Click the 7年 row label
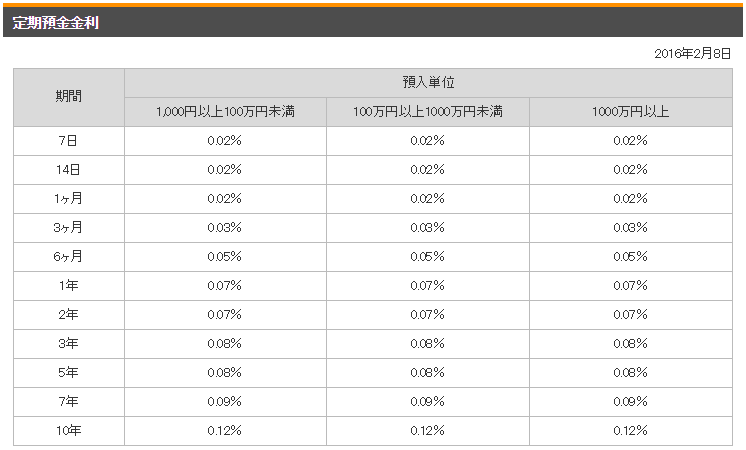This screenshot has height=450, width=746. pyautogui.click(x=69, y=402)
